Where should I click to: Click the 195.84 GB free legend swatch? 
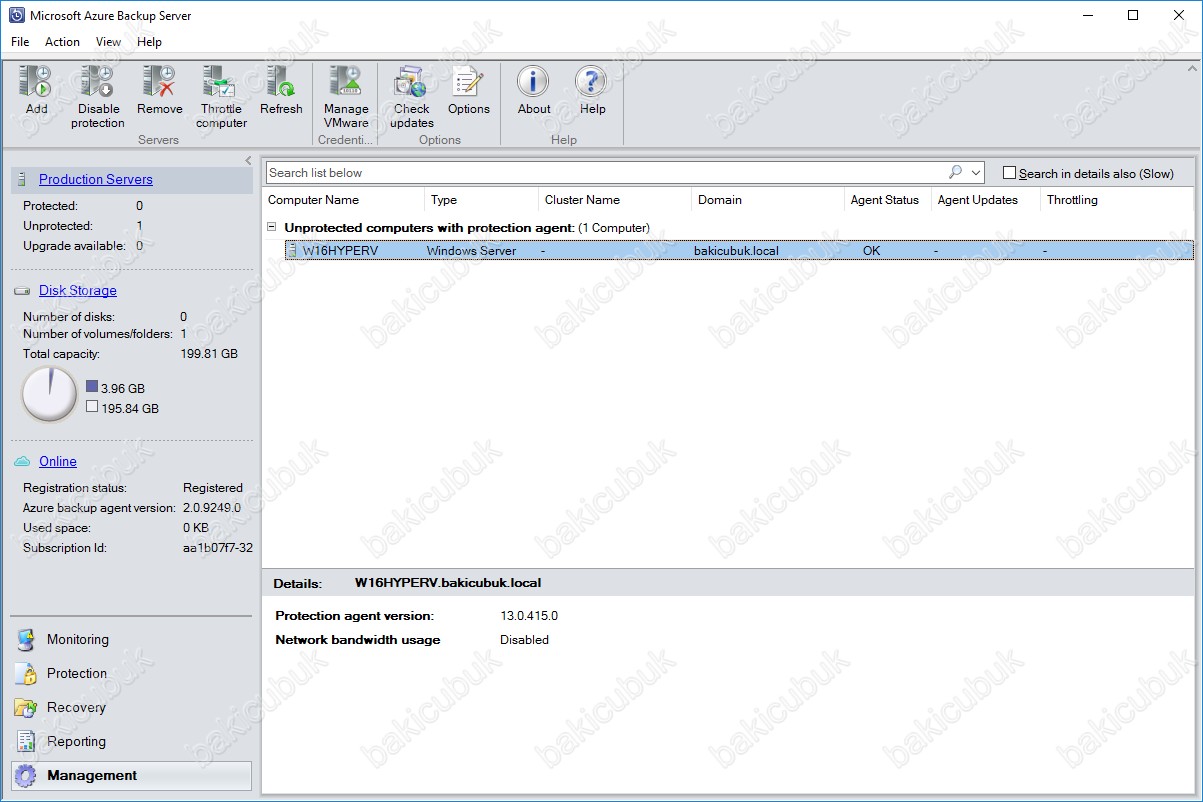click(x=92, y=407)
